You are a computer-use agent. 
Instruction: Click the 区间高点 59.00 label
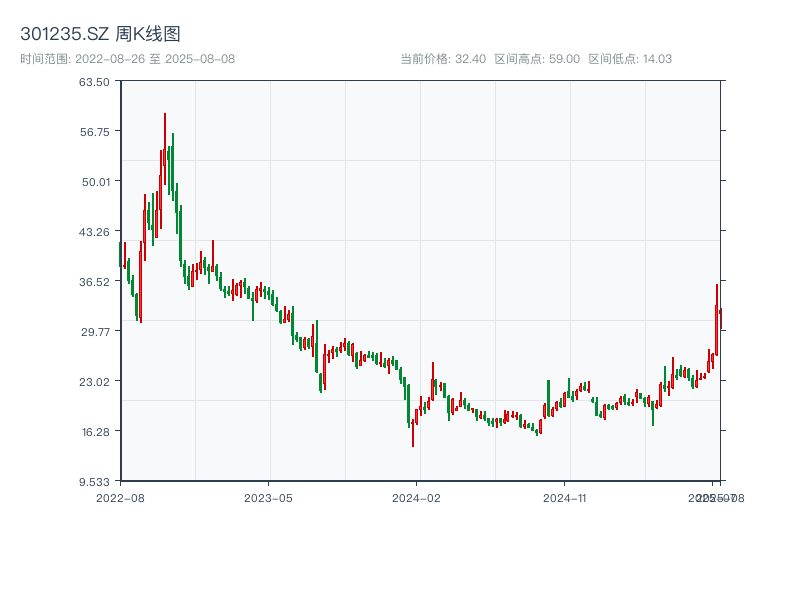(x=537, y=59)
